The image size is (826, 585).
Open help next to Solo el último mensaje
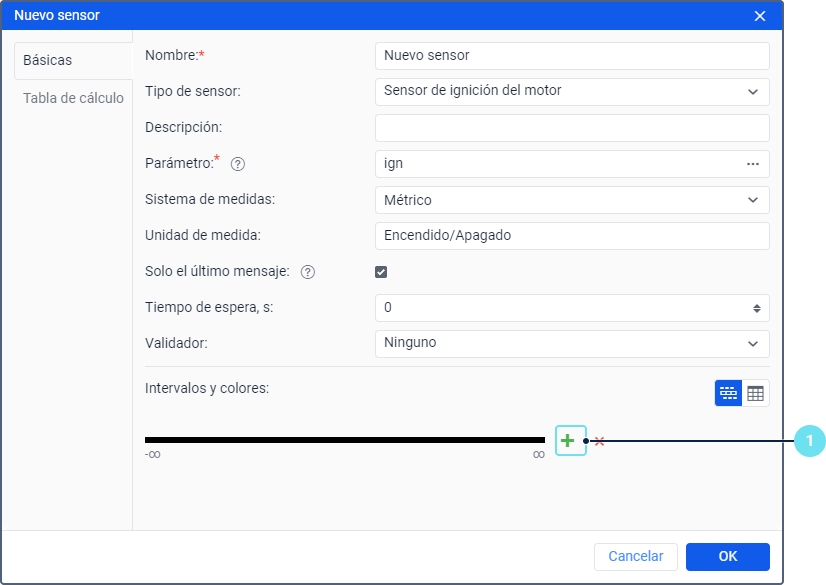coord(308,272)
